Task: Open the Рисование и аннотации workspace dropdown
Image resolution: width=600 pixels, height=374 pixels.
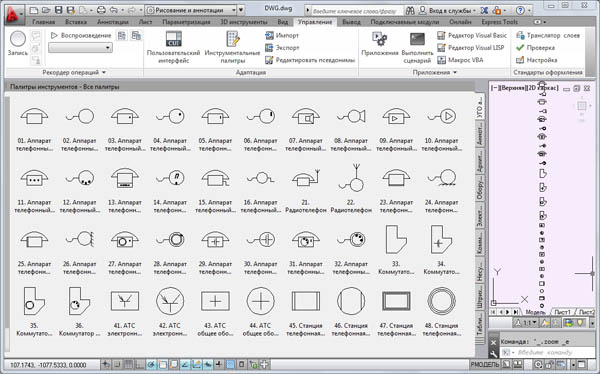Action: coord(191,10)
